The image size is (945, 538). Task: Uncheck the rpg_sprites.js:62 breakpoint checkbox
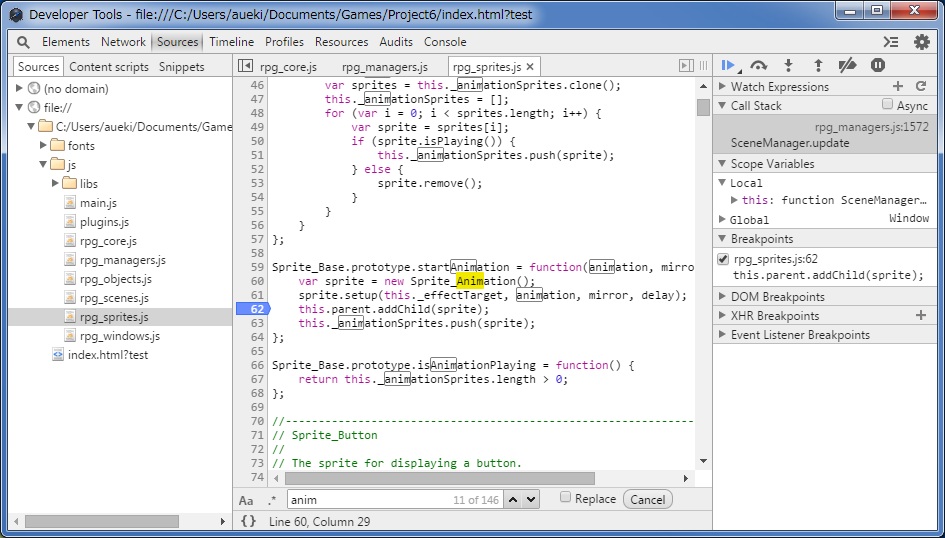click(723, 260)
